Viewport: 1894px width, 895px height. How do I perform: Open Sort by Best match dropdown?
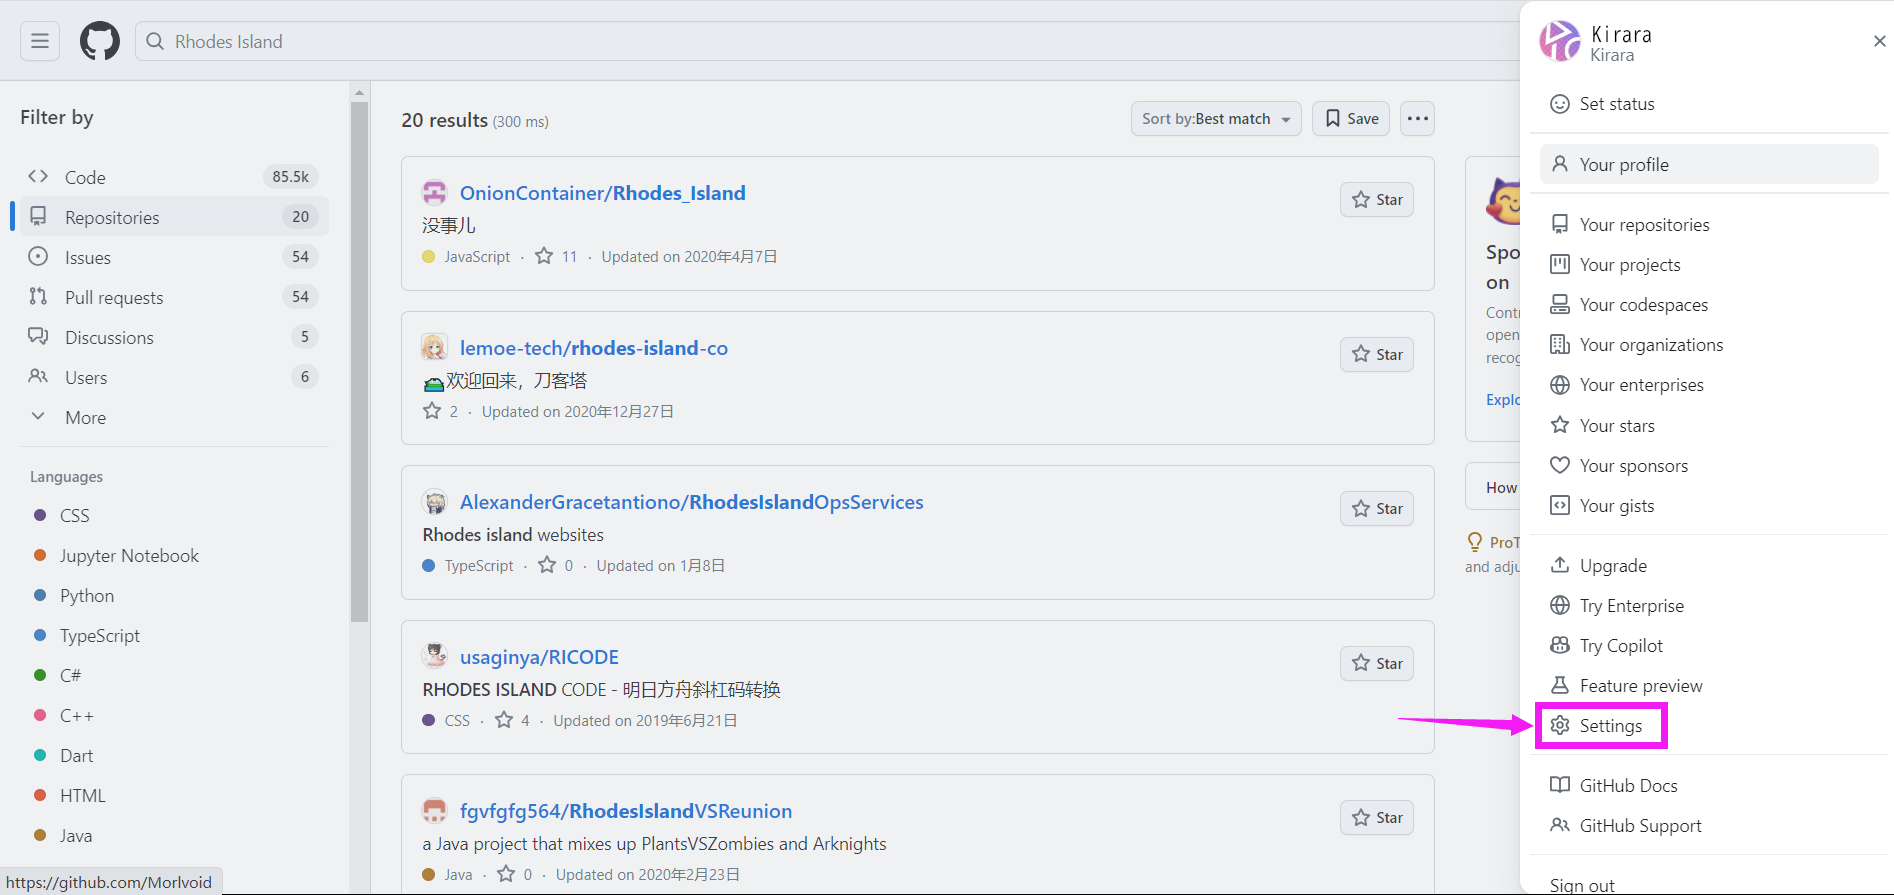click(1216, 119)
